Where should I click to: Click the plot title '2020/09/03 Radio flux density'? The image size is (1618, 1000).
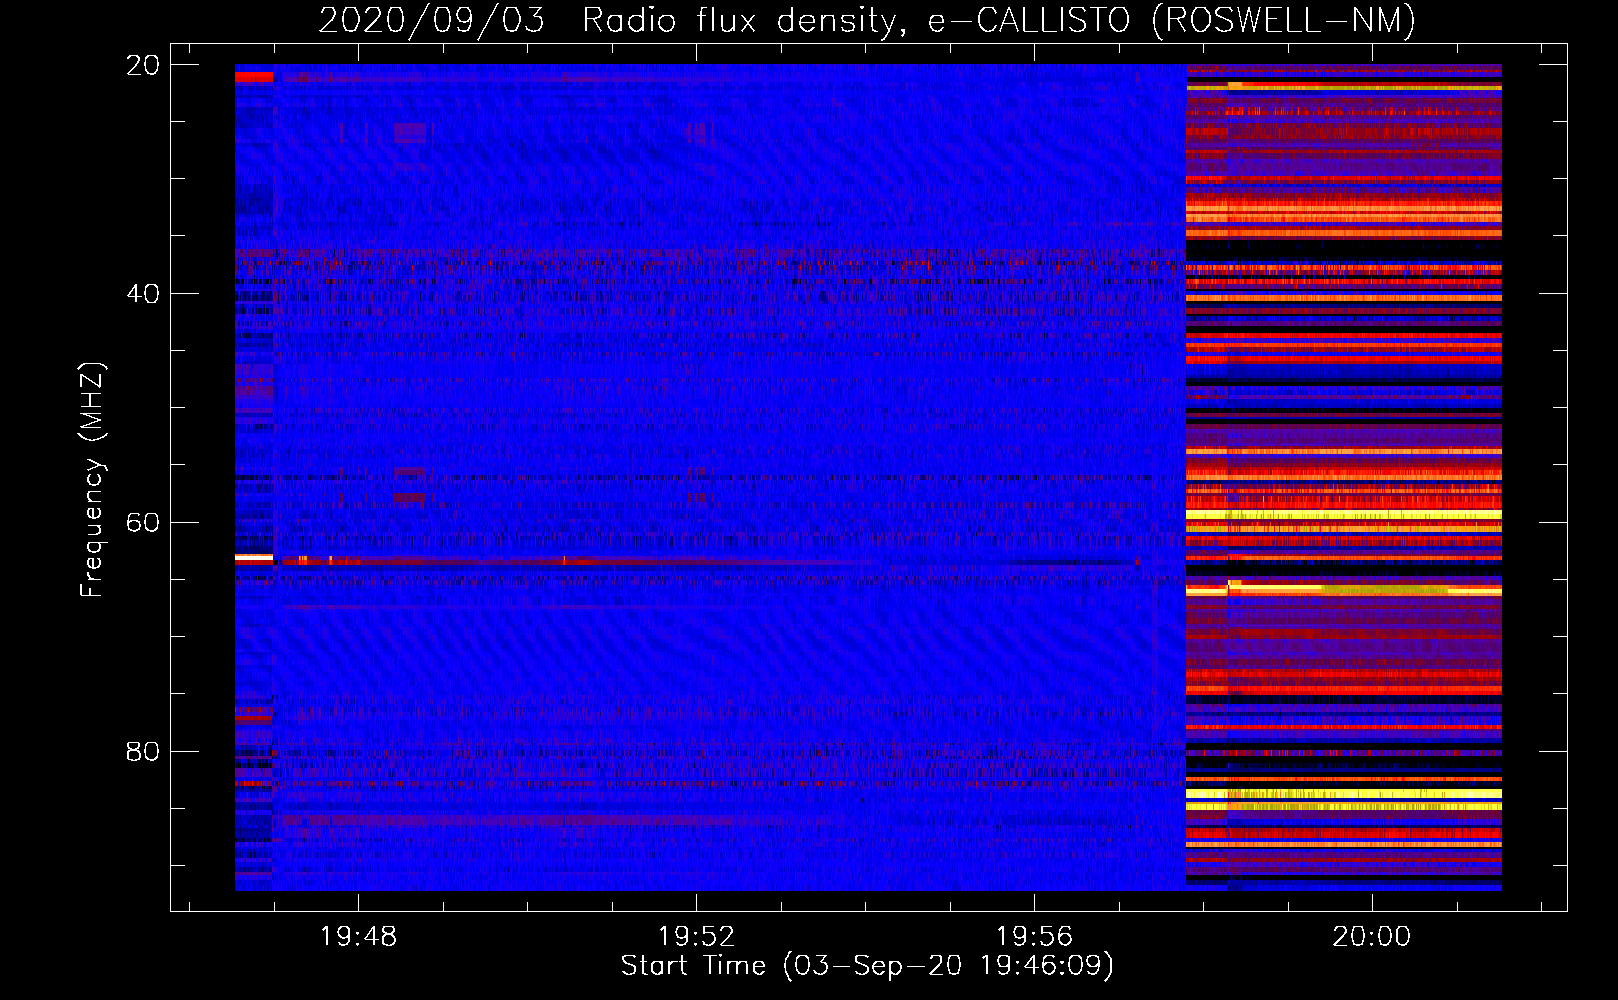[x=867, y=20]
